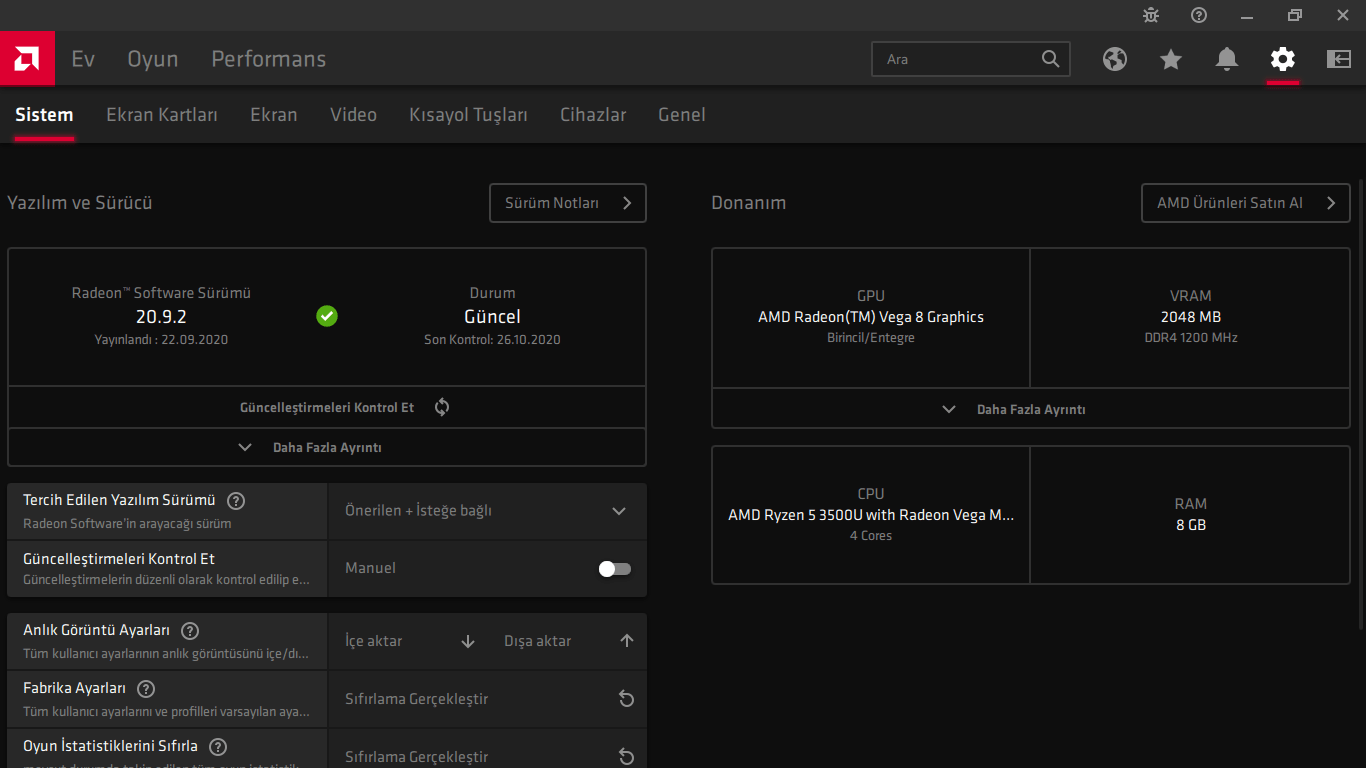
Task: Open Sürüm Notları release notes
Action: [568, 203]
